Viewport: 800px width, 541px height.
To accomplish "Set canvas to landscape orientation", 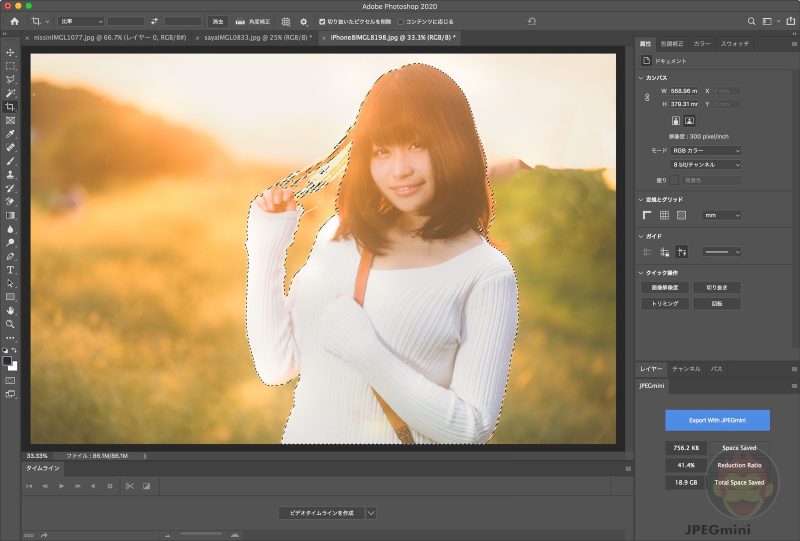I will (689, 120).
